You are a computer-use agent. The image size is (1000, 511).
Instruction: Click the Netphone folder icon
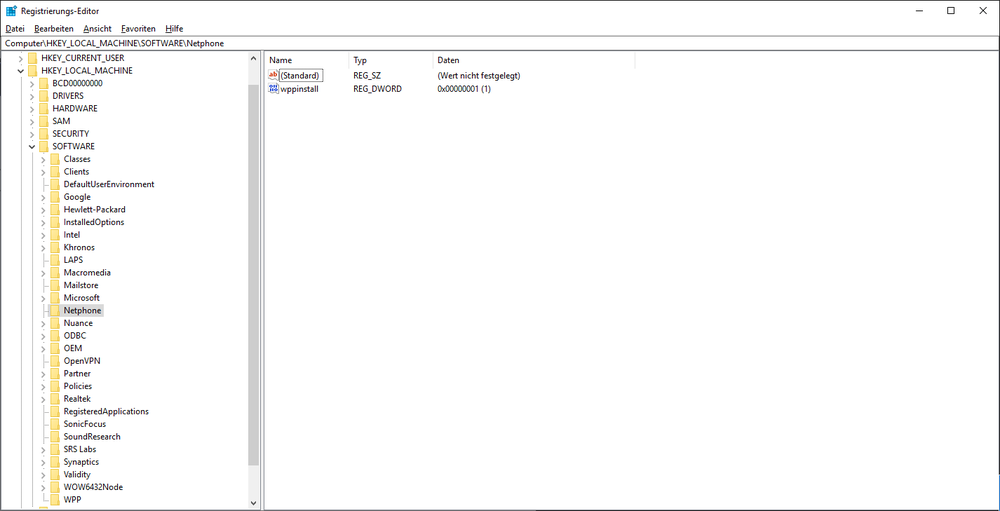[55, 310]
